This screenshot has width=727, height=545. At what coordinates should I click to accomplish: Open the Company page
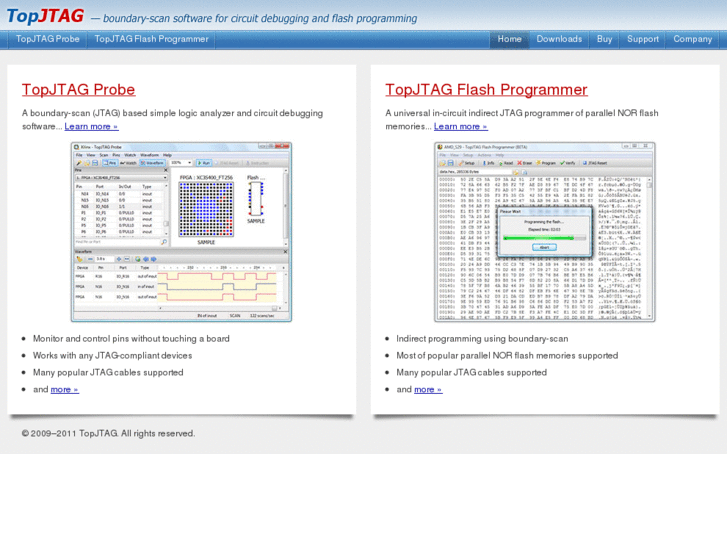pyautogui.click(x=692, y=39)
